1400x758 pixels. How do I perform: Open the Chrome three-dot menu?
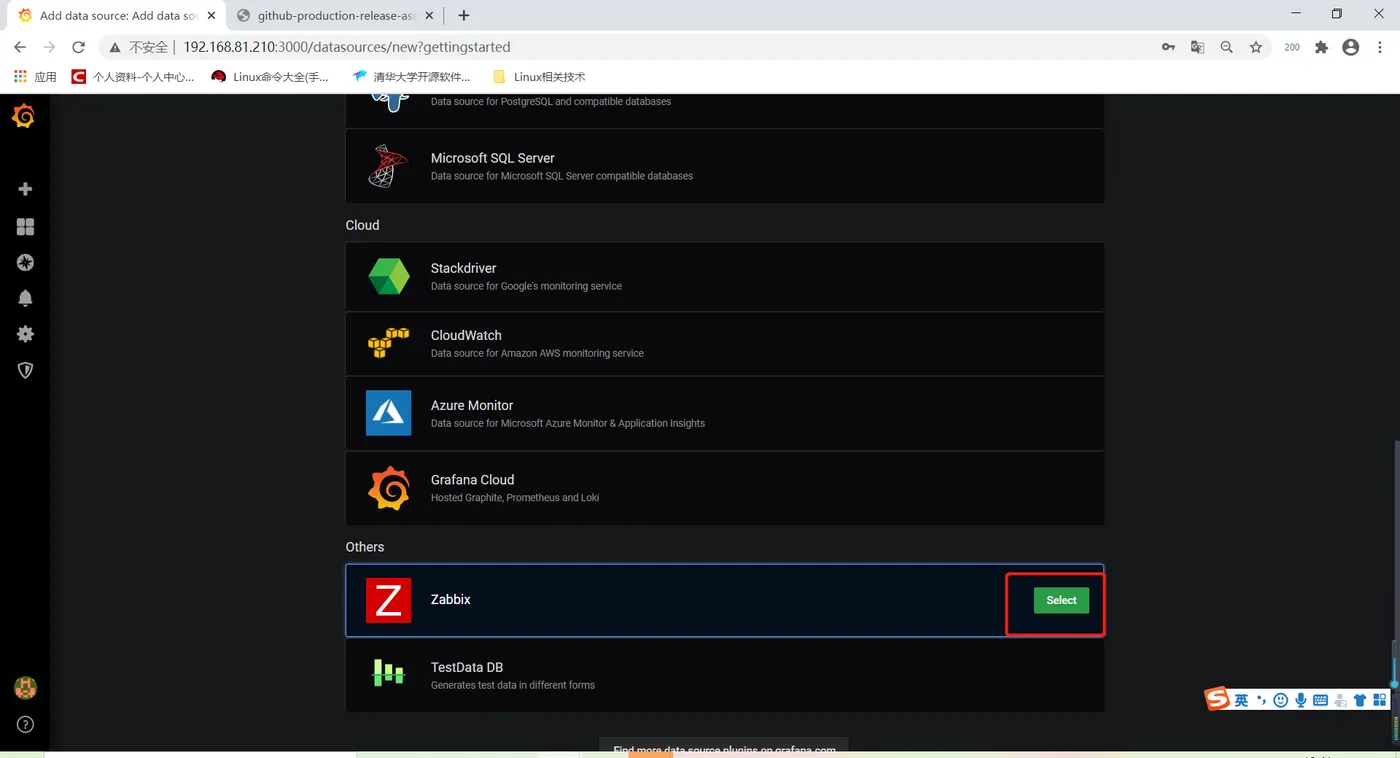click(1381, 47)
